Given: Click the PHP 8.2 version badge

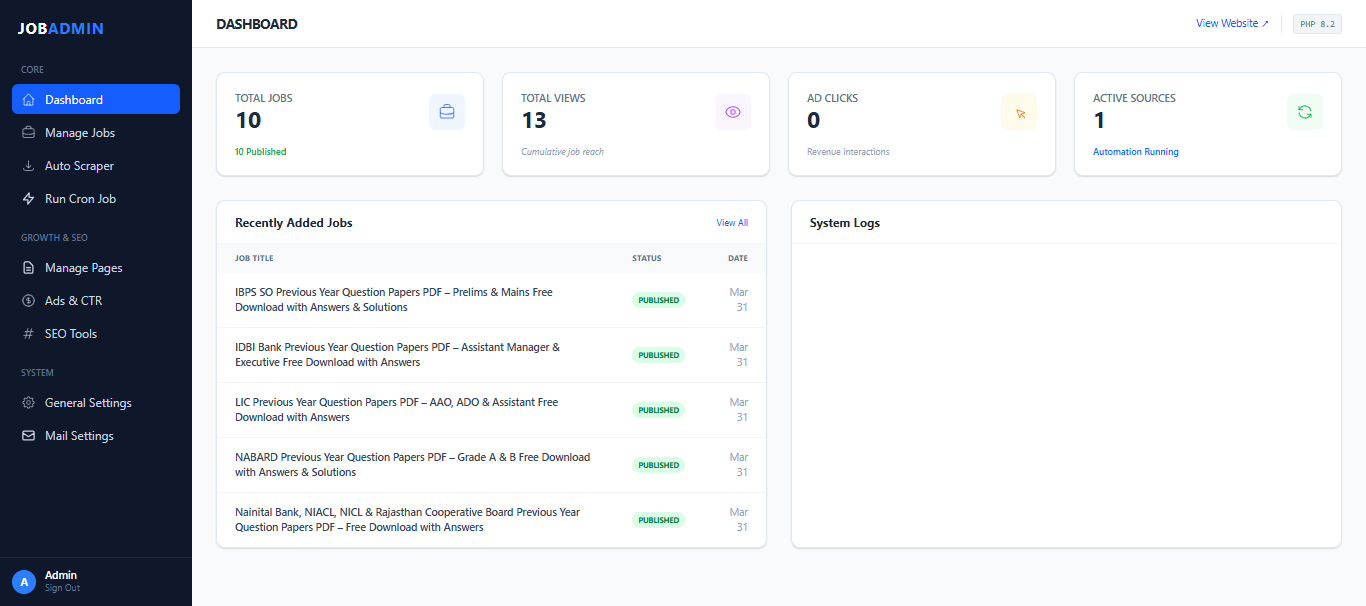Looking at the screenshot, I should click(1317, 23).
